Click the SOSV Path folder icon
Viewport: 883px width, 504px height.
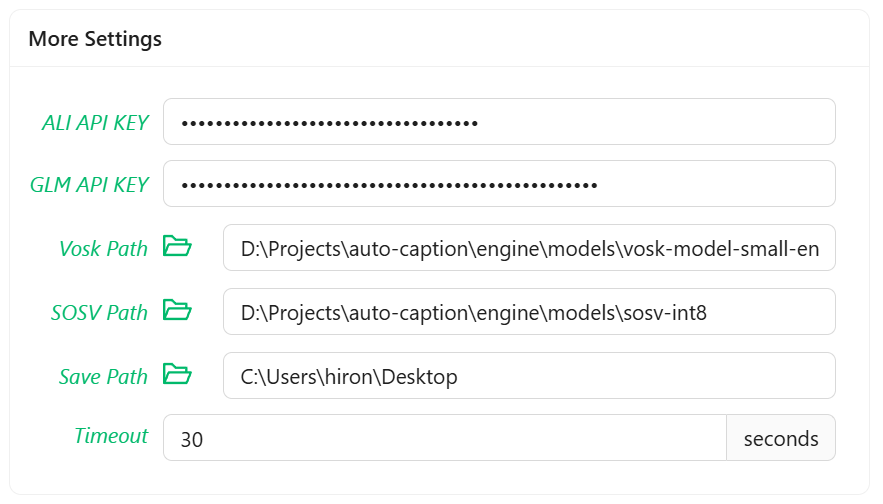(177, 310)
